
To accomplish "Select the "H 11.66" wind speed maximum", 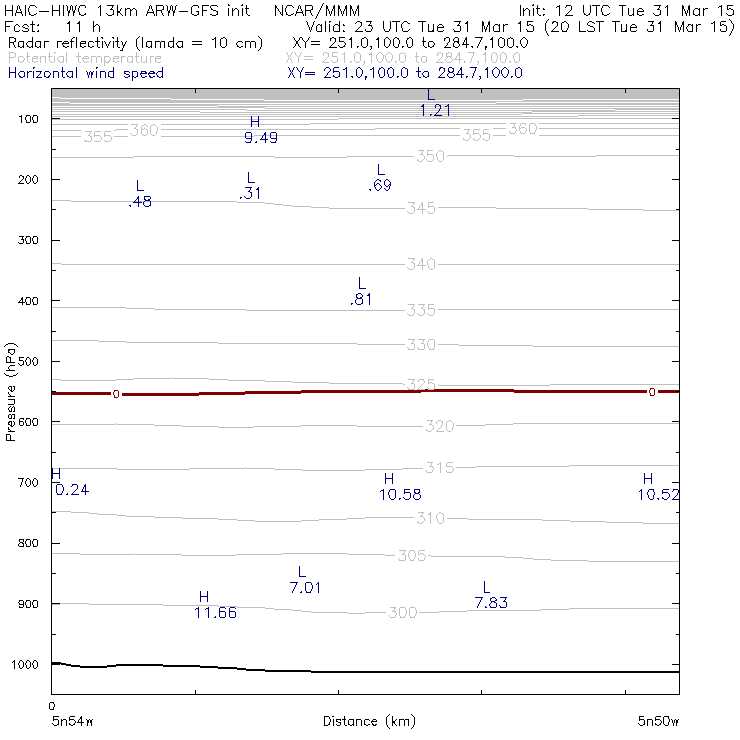I will 215,605.
